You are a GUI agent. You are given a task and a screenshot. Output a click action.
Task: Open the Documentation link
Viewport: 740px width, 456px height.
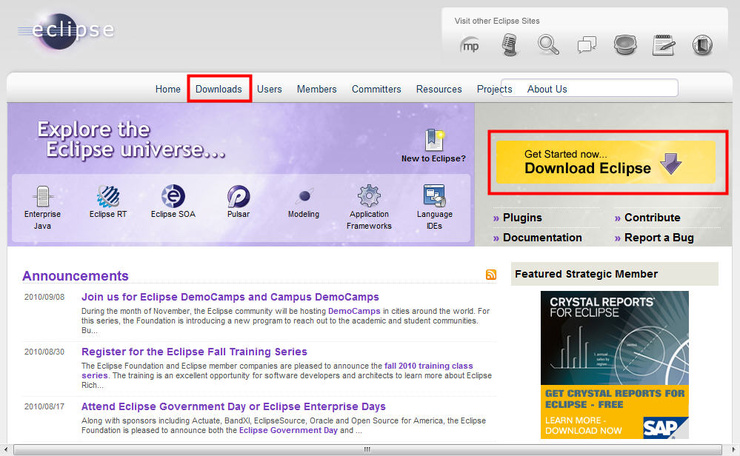(x=542, y=237)
